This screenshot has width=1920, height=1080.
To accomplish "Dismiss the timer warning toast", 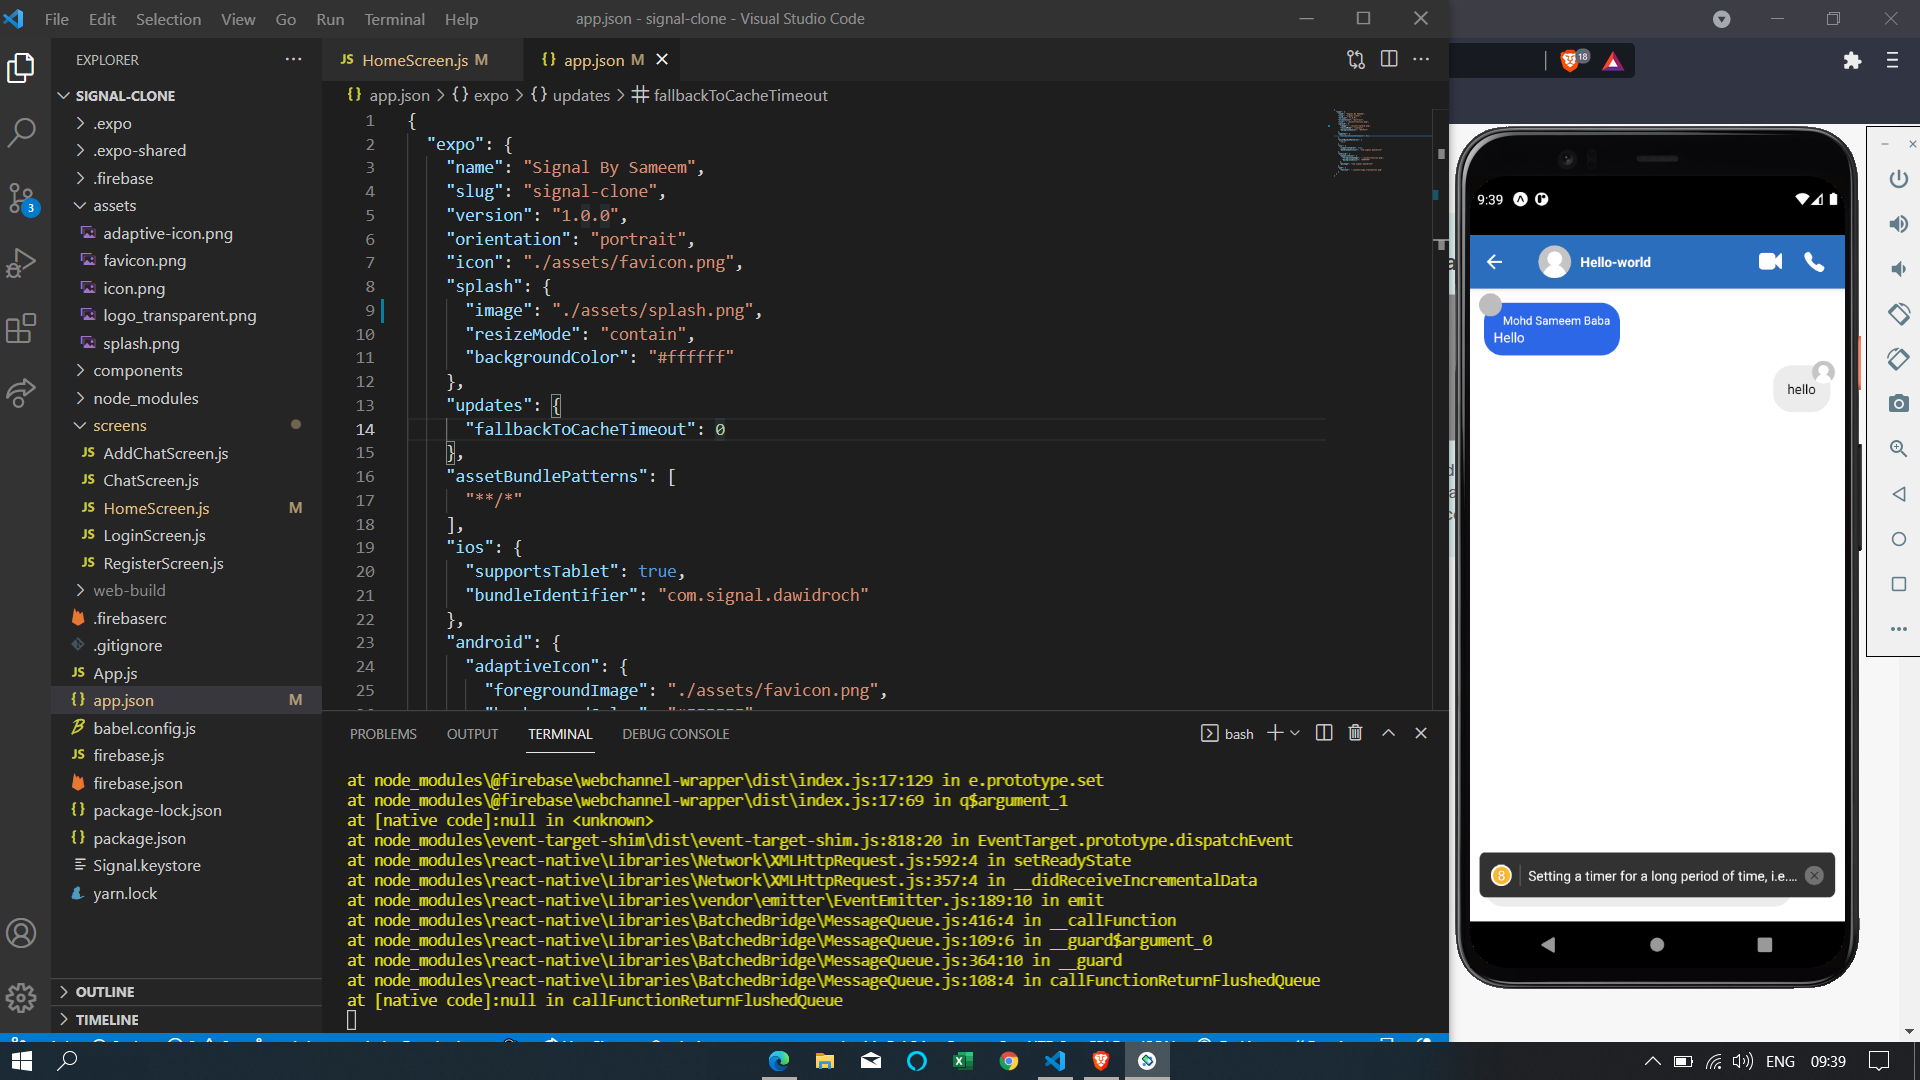I will pos(1814,876).
